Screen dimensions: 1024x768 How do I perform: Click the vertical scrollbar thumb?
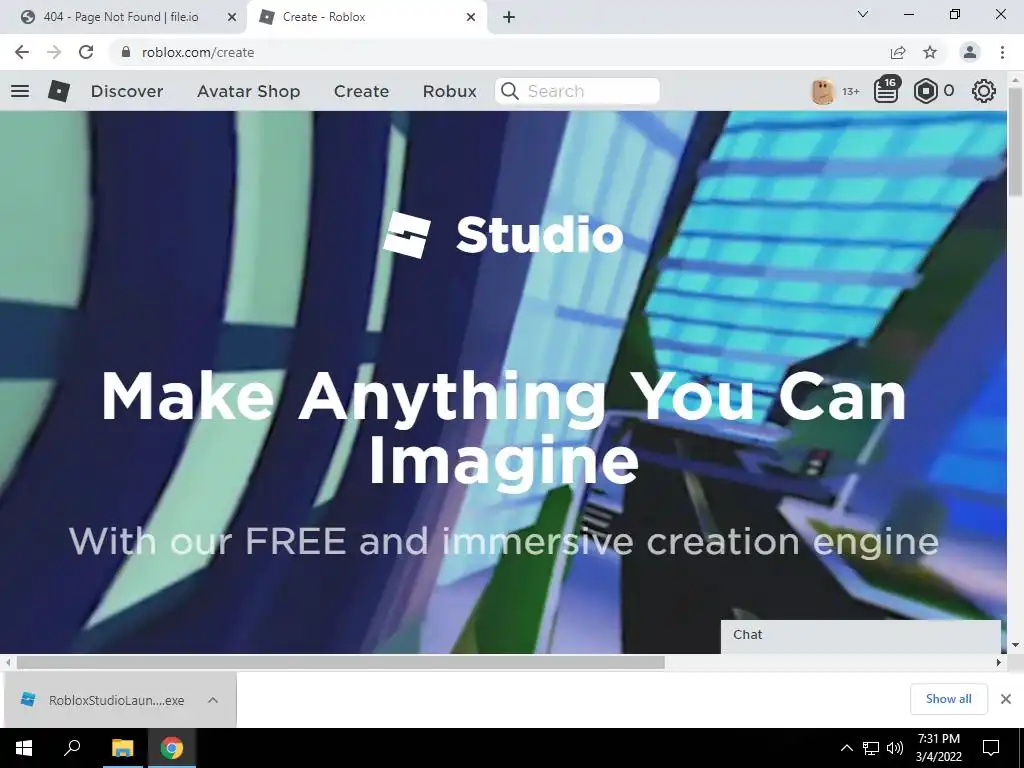(1015, 140)
